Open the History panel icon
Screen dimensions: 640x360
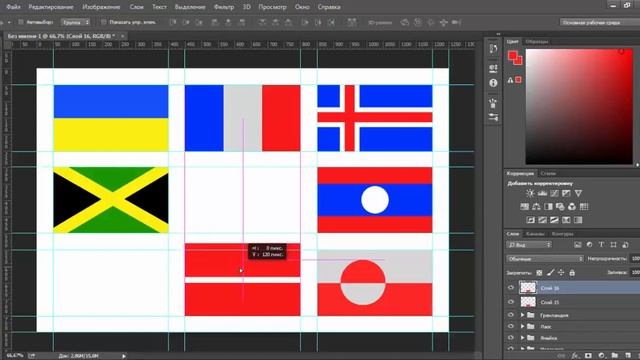(x=493, y=49)
